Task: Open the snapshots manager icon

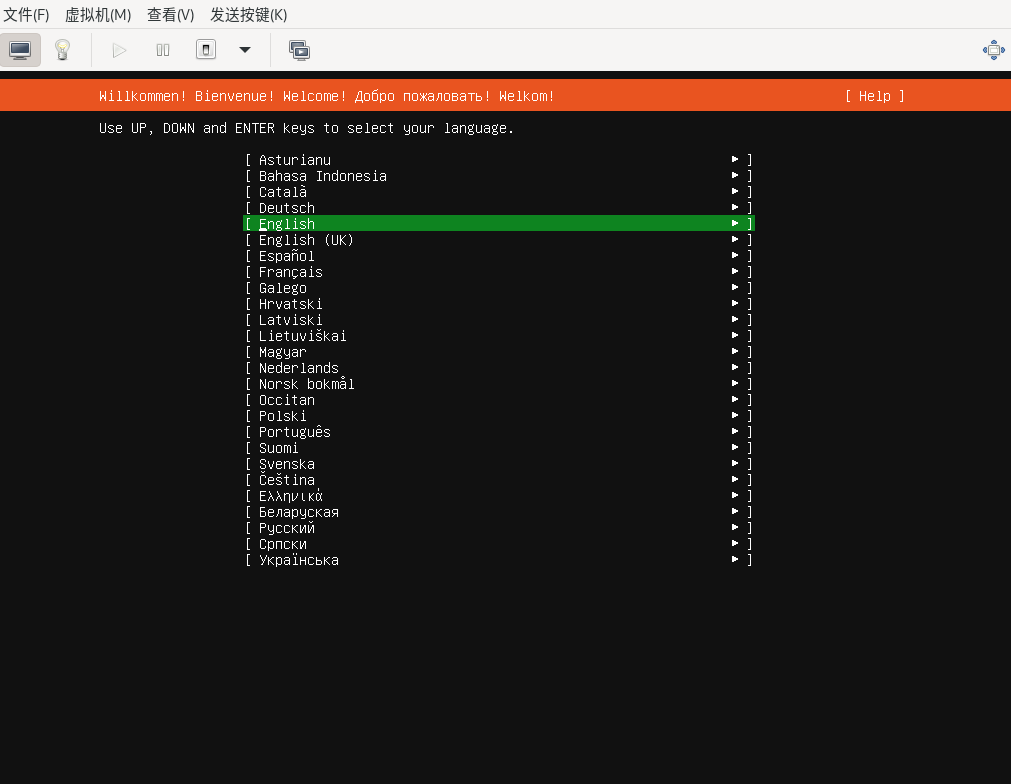Action: [x=299, y=50]
